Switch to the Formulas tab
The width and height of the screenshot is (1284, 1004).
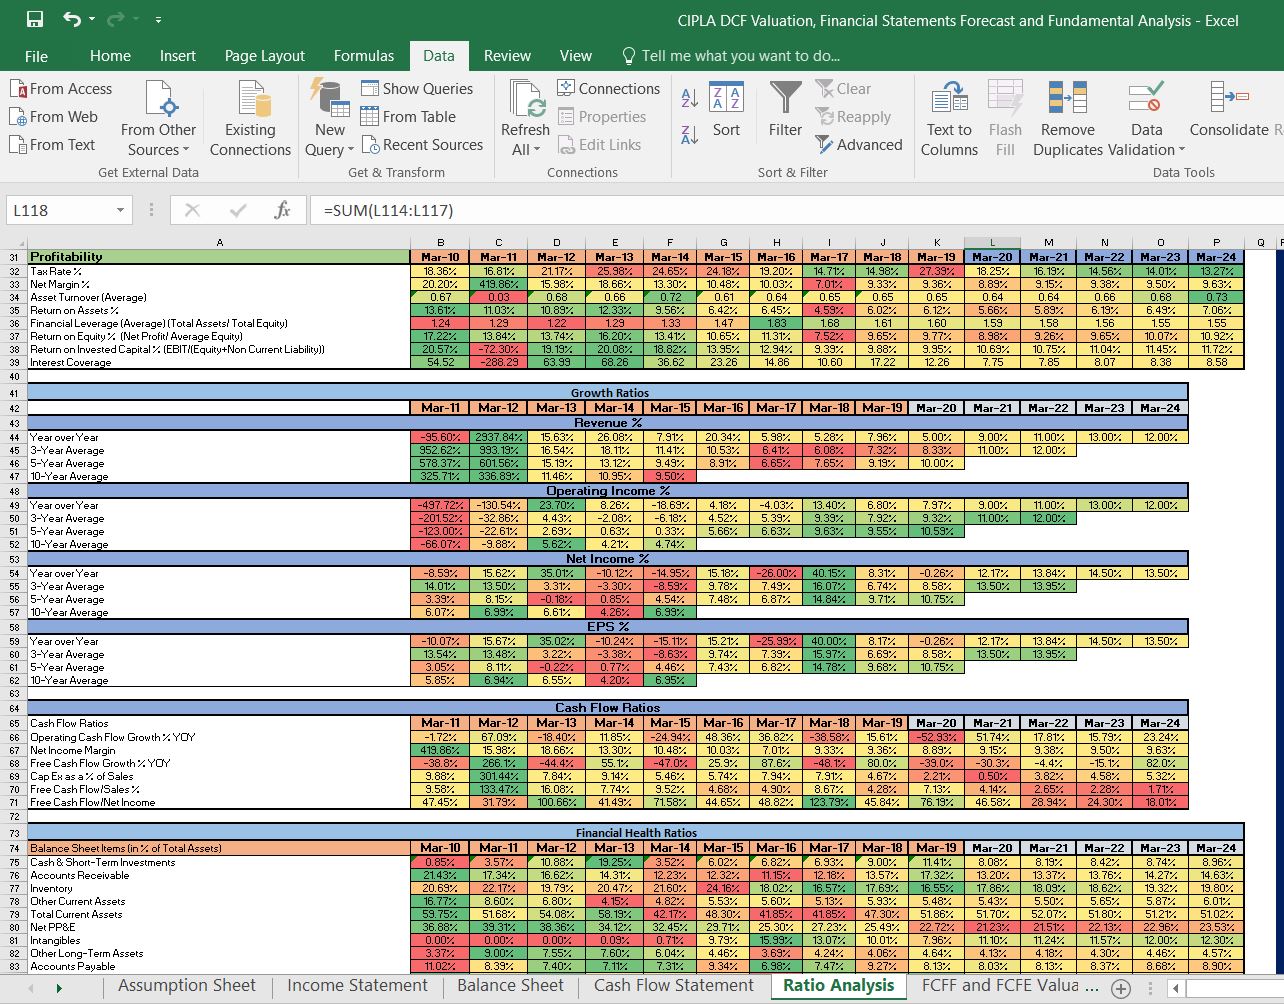coord(364,56)
